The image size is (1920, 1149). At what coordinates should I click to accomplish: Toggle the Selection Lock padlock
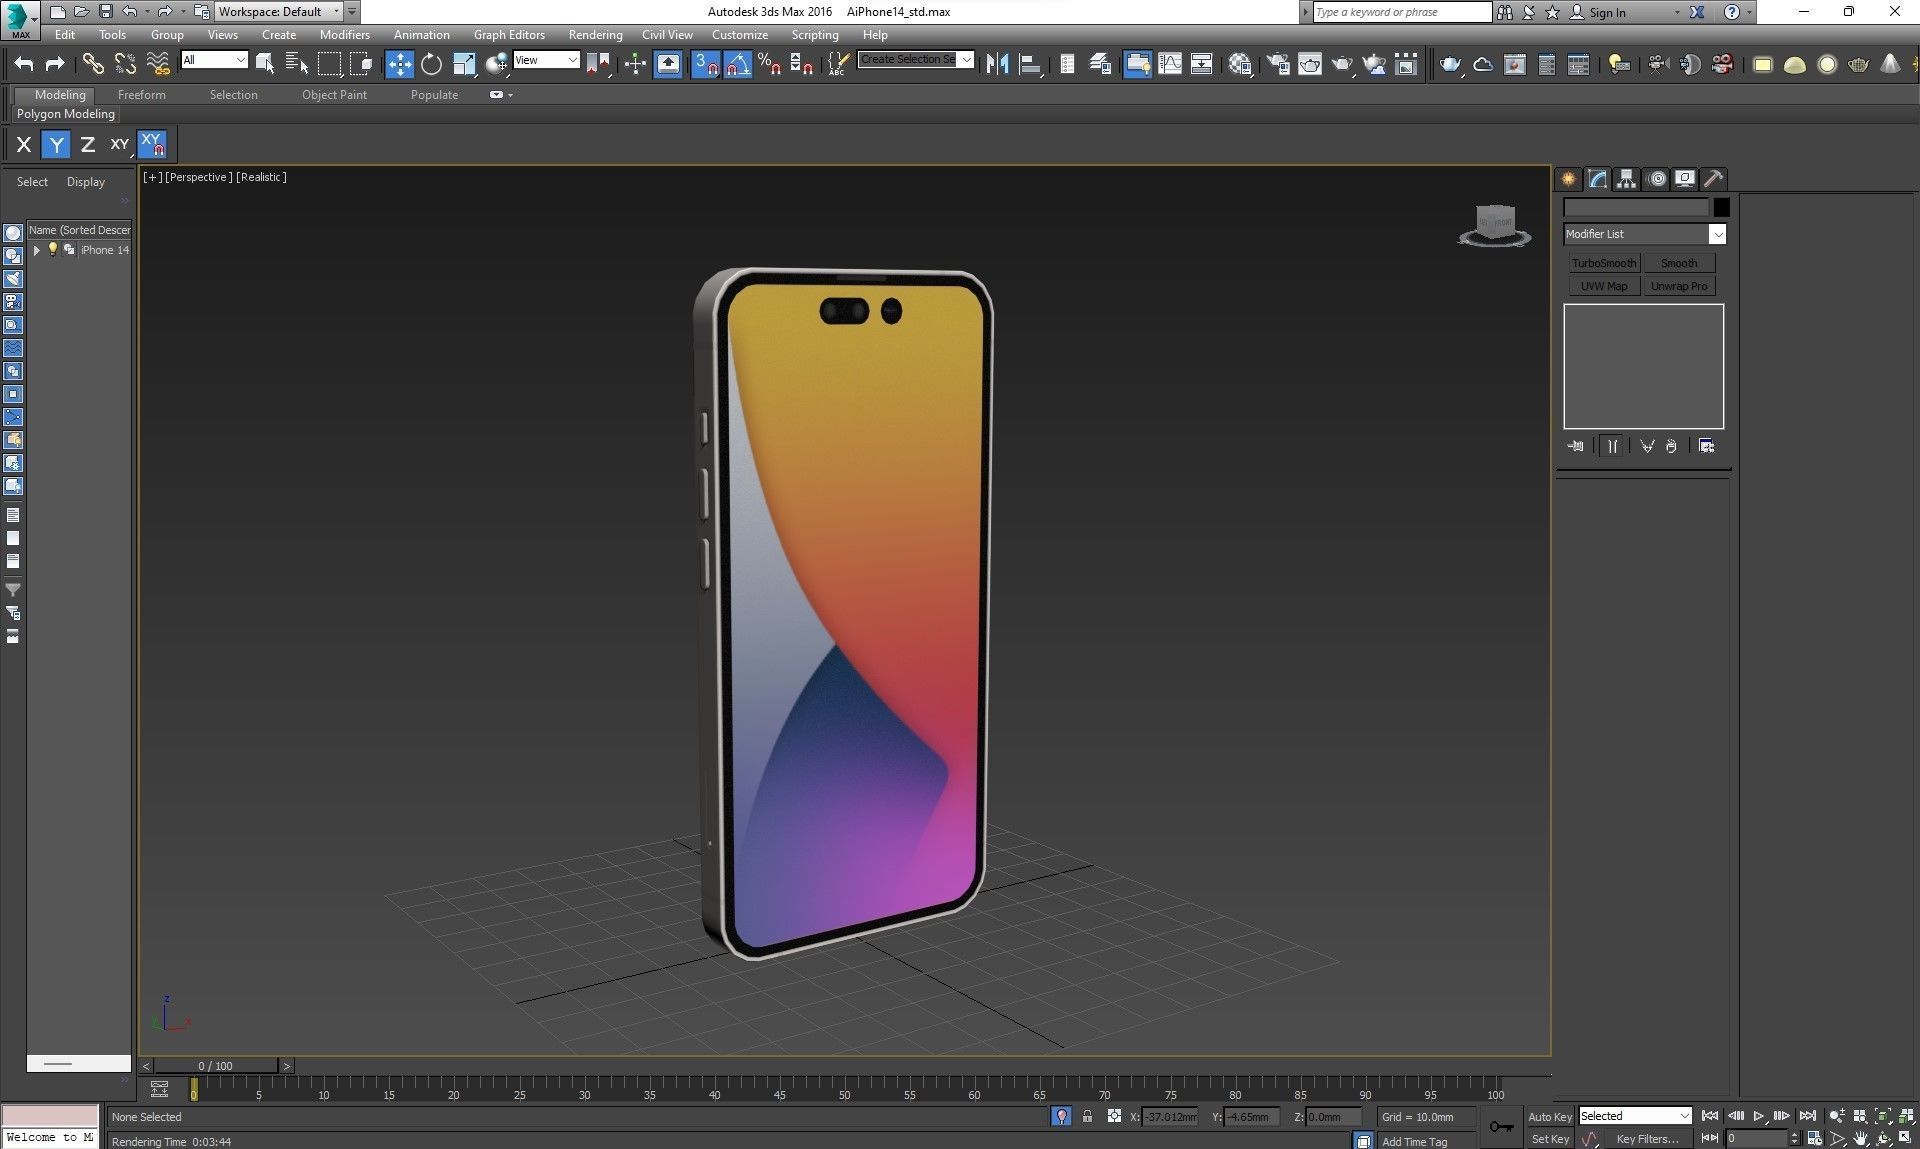click(x=1087, y=1117)
